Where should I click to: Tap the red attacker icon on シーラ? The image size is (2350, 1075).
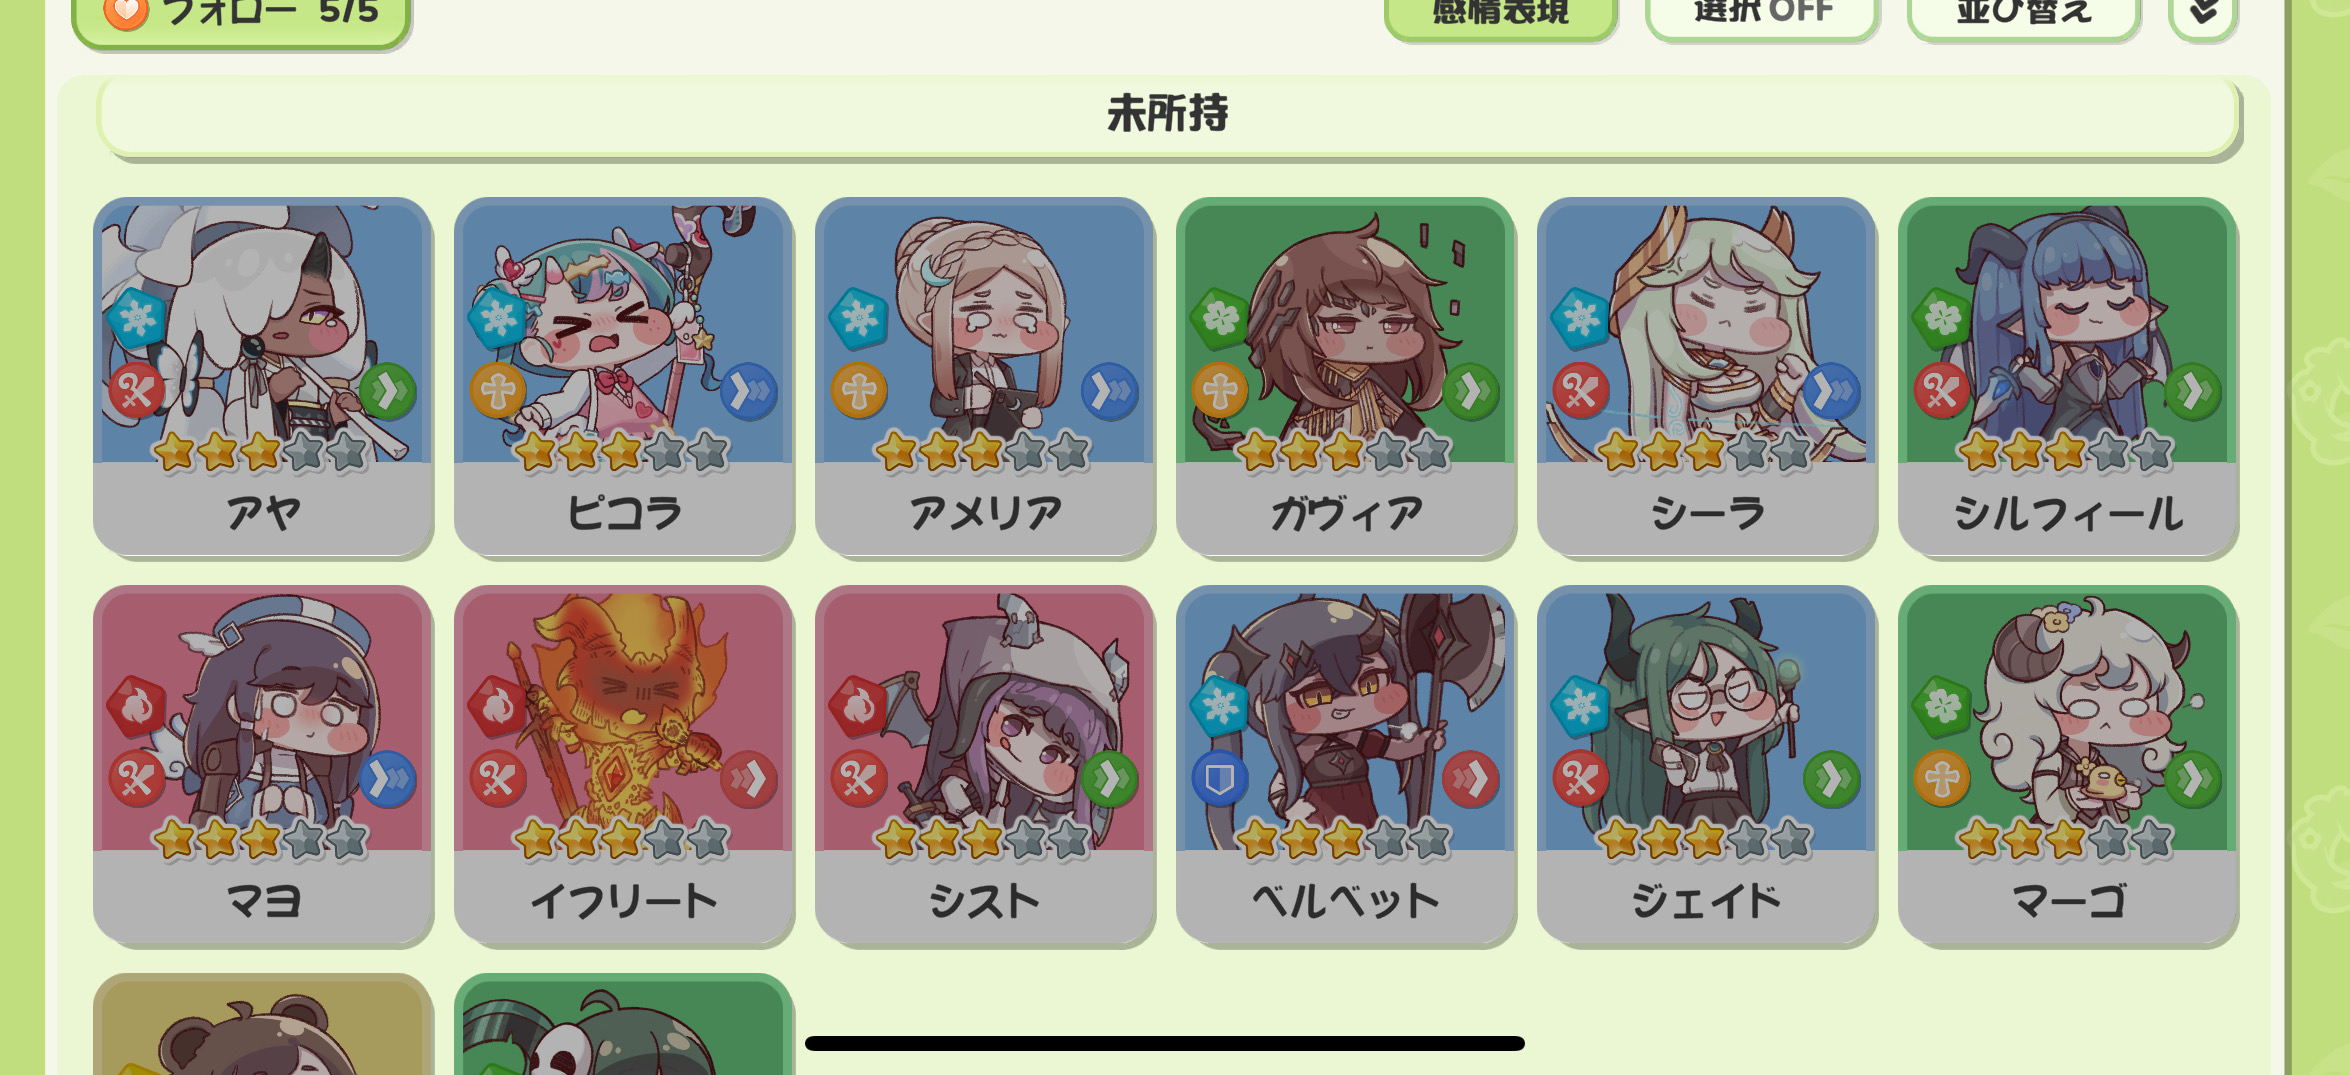tap(1581, 390)
